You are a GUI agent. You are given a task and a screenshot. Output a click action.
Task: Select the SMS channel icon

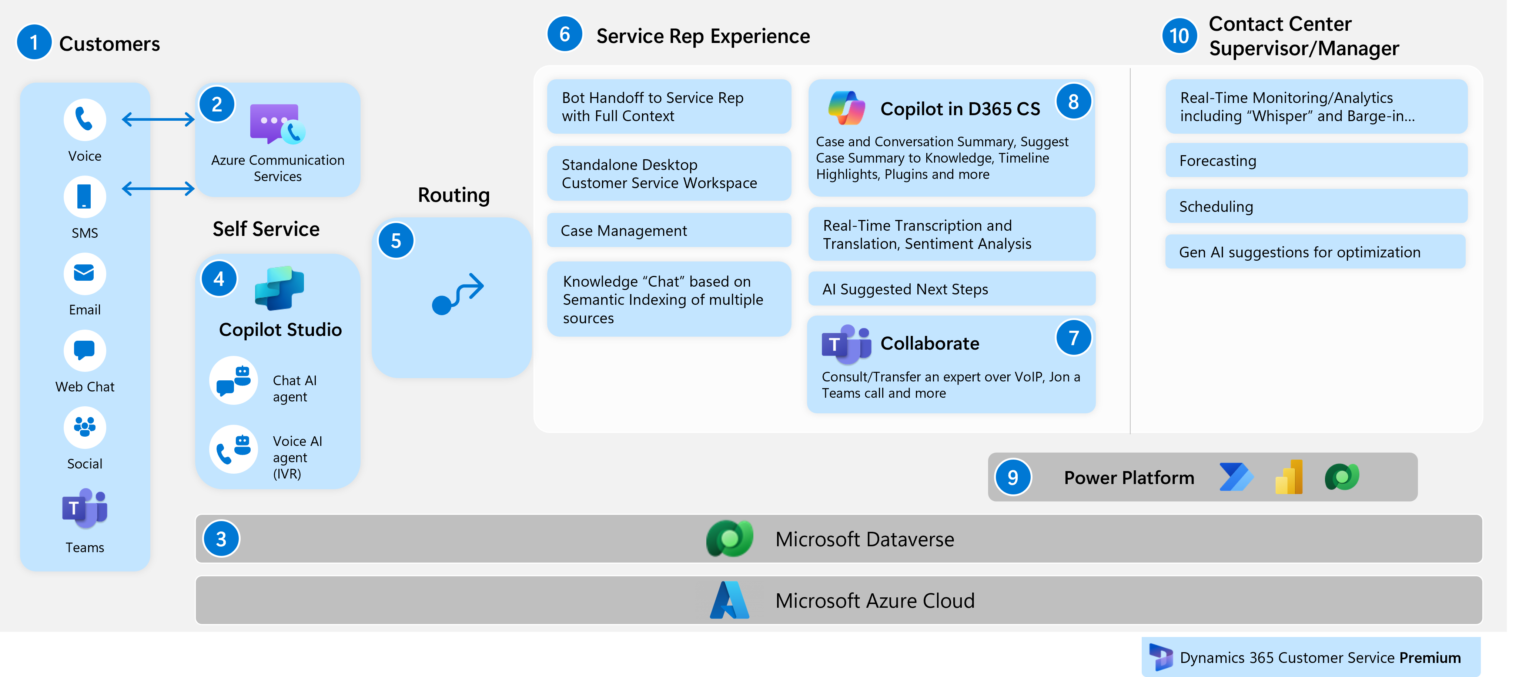[84, 196]
